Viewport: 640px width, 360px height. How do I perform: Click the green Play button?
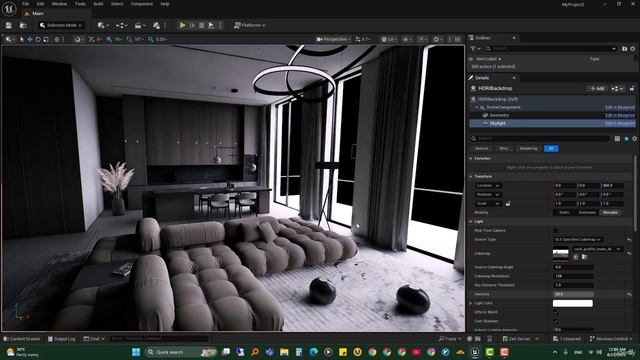tap(182, 25)
